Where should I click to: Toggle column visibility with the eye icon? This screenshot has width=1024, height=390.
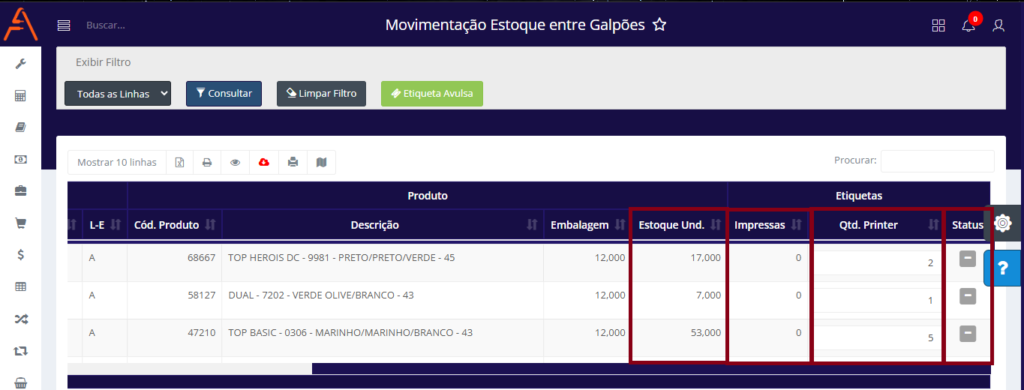[x=235, y=163]
